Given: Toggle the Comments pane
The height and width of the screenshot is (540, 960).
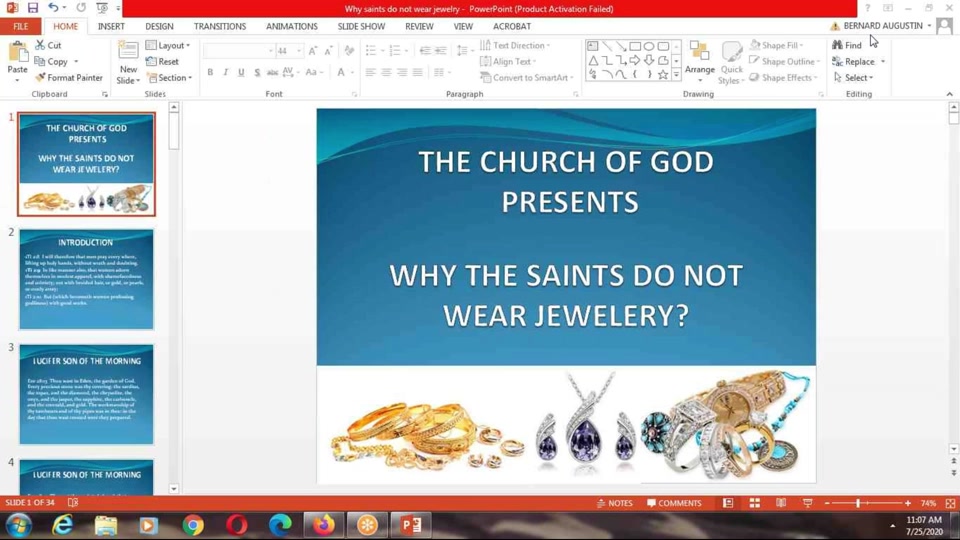Looking at the screenshot, I should point(674,503).
